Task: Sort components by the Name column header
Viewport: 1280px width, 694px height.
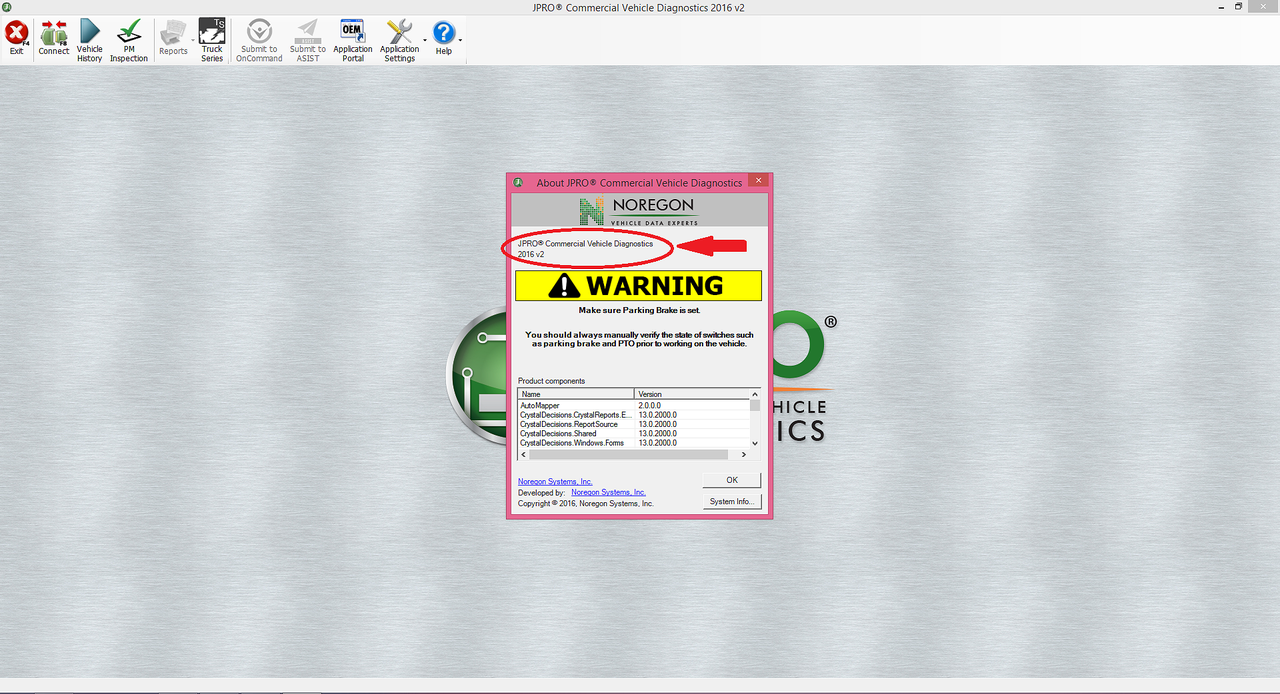Action: click(576, 394)
